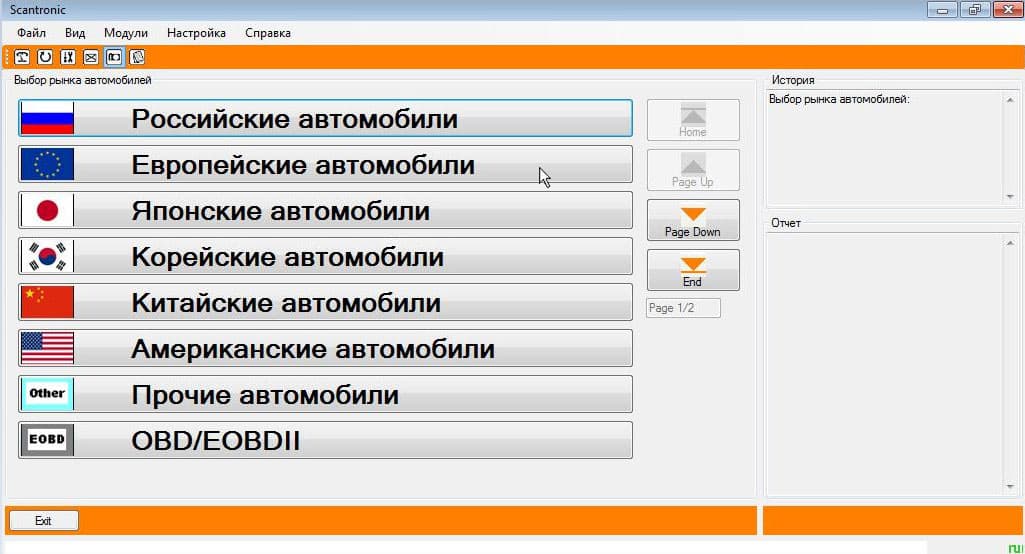Restore down the Scantronic window
1025x554 pixels.
click(975, 10)
